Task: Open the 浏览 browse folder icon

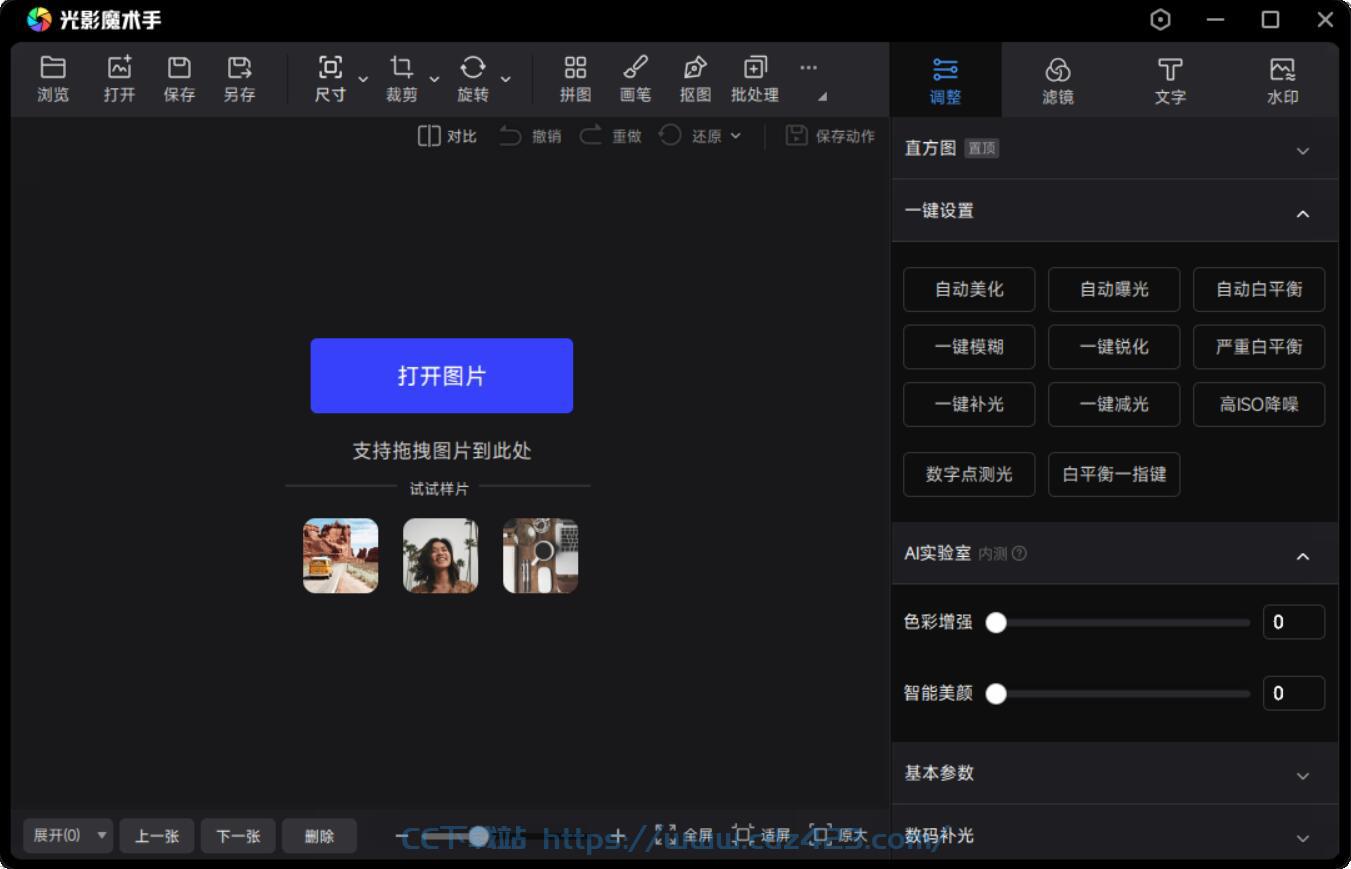Action: click(53, 67)
